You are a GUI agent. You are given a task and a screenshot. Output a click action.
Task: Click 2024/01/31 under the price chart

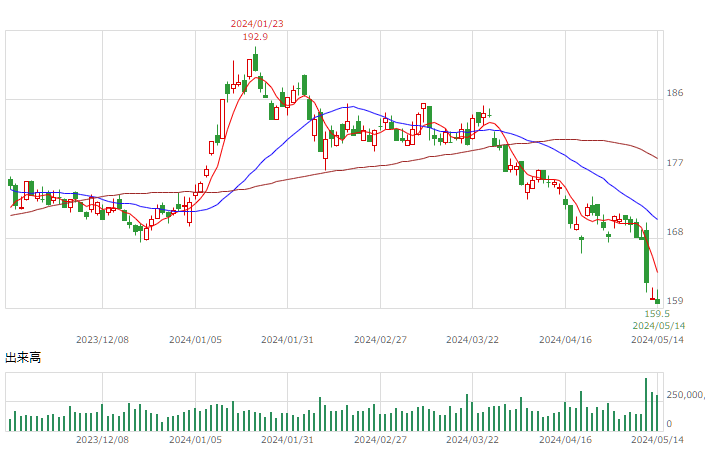point(287,340)
